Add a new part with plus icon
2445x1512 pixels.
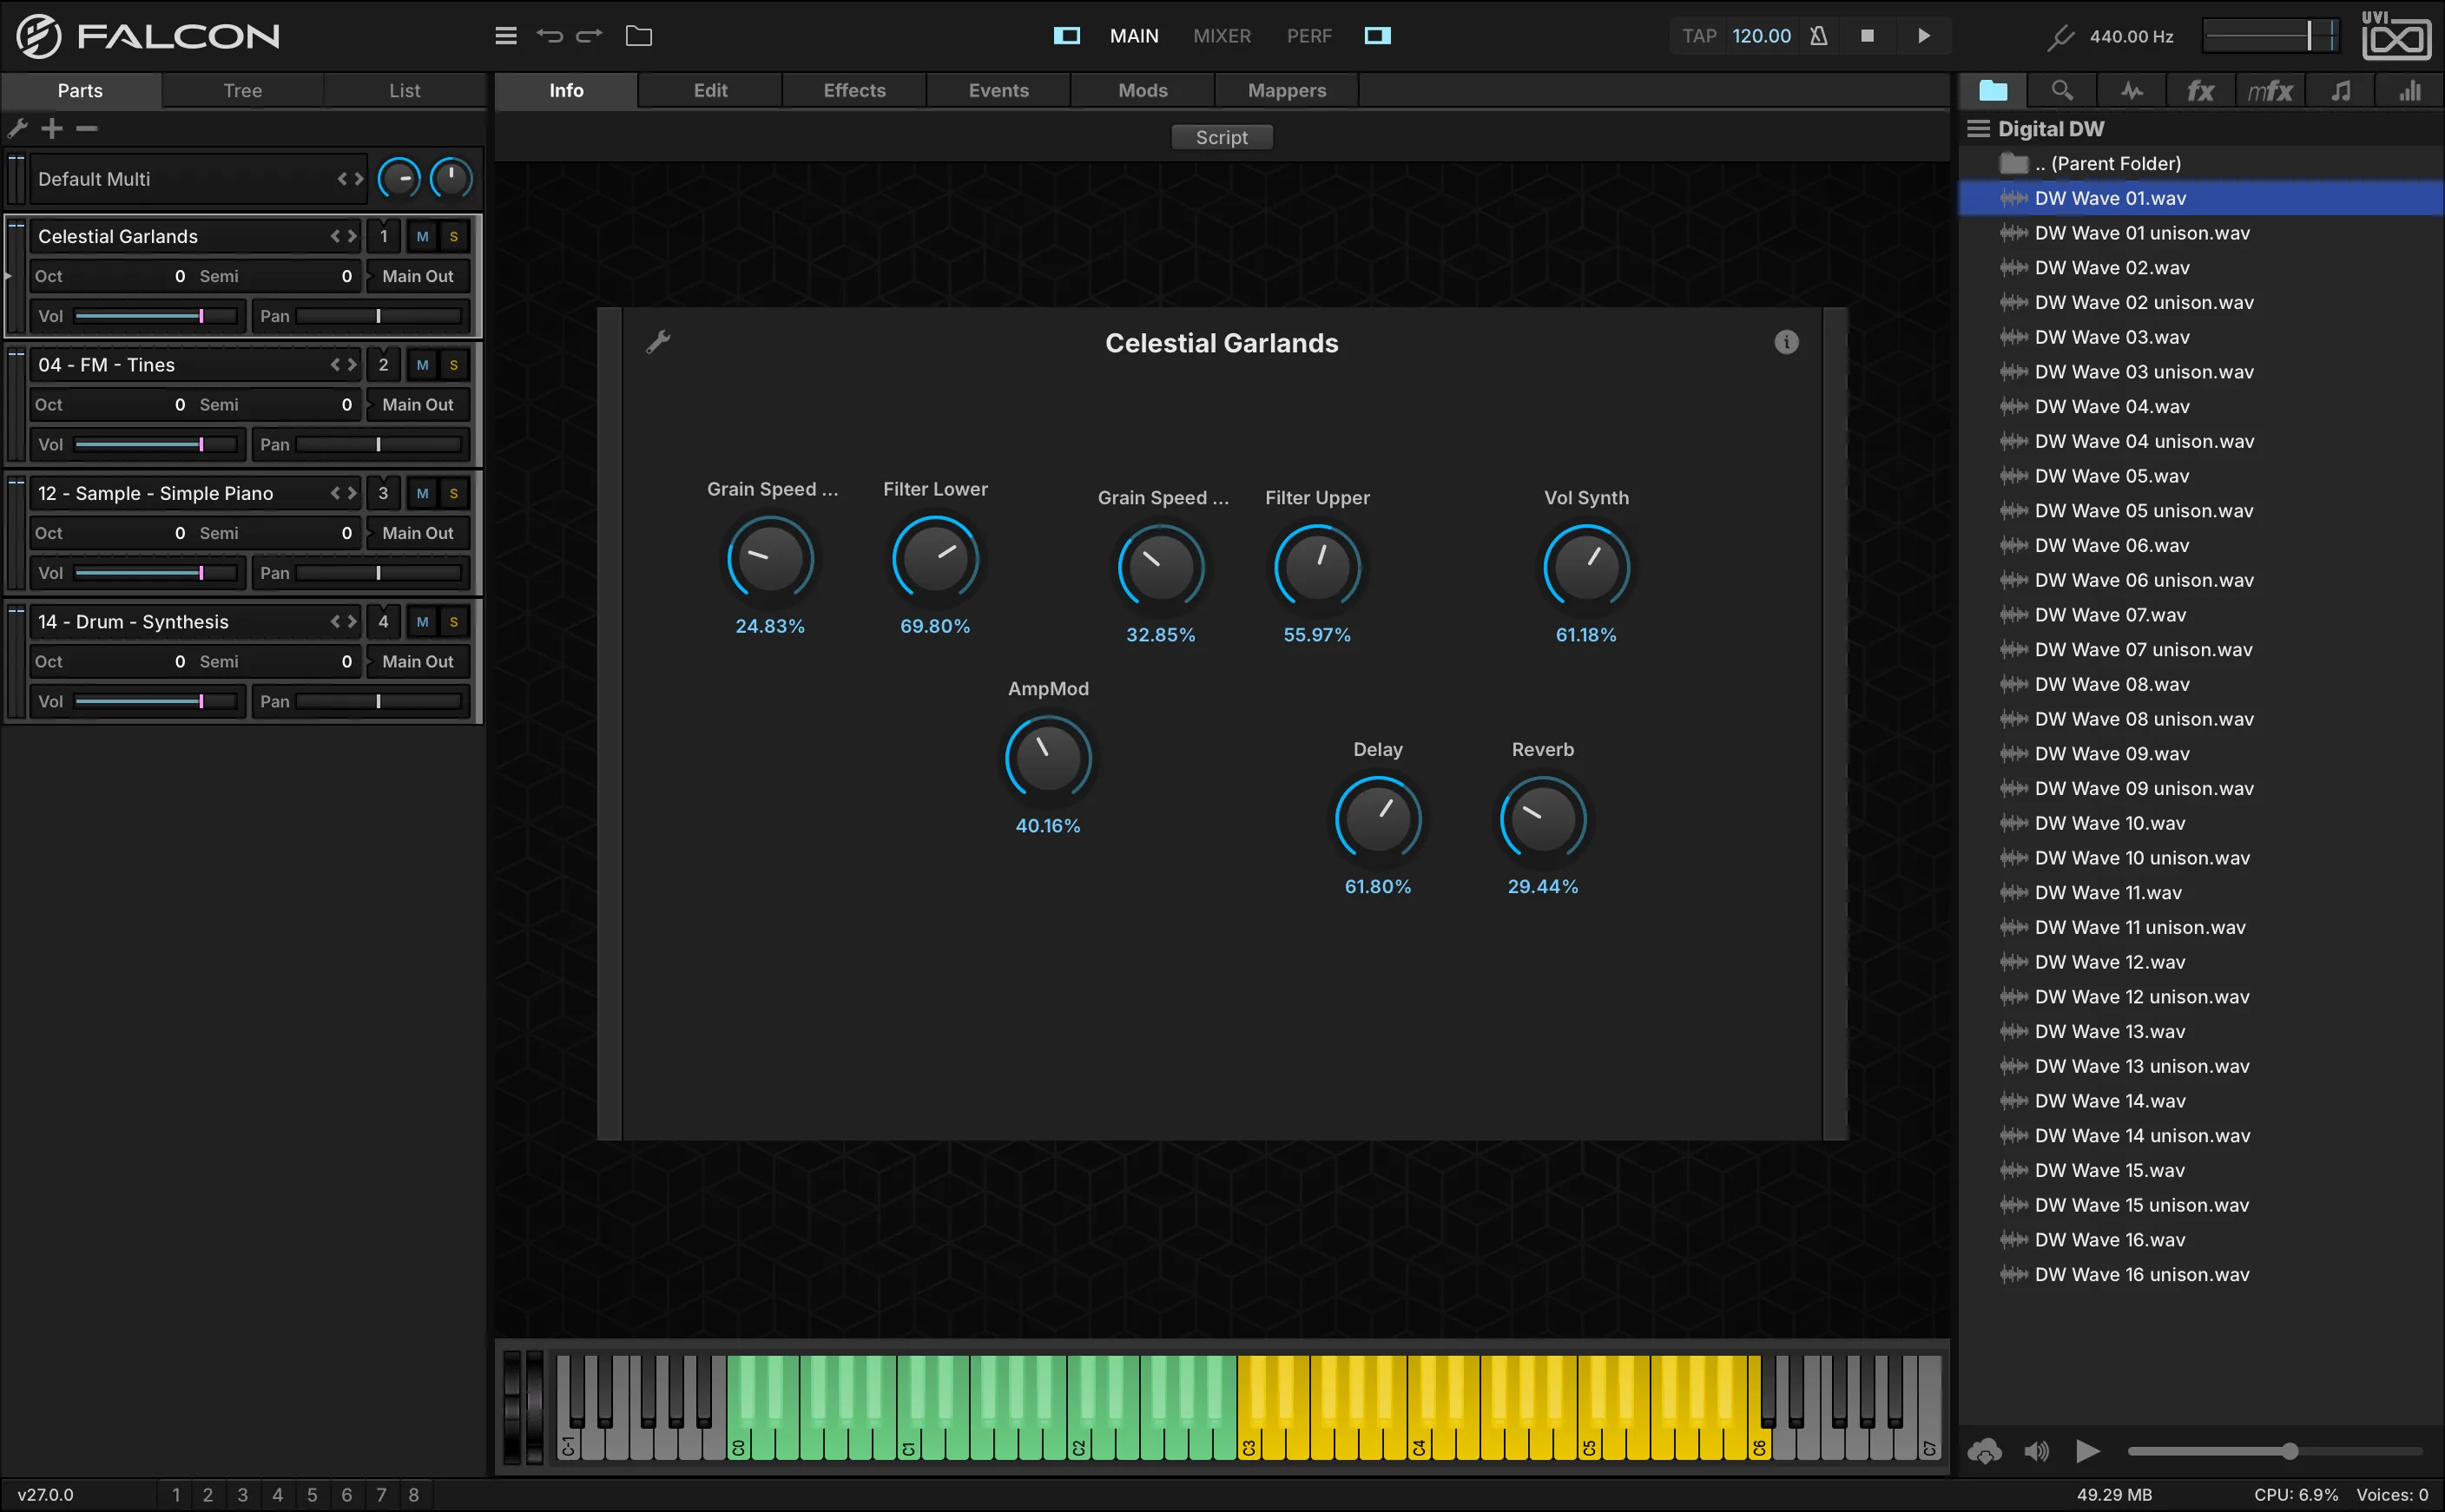(x=52, y=128)
